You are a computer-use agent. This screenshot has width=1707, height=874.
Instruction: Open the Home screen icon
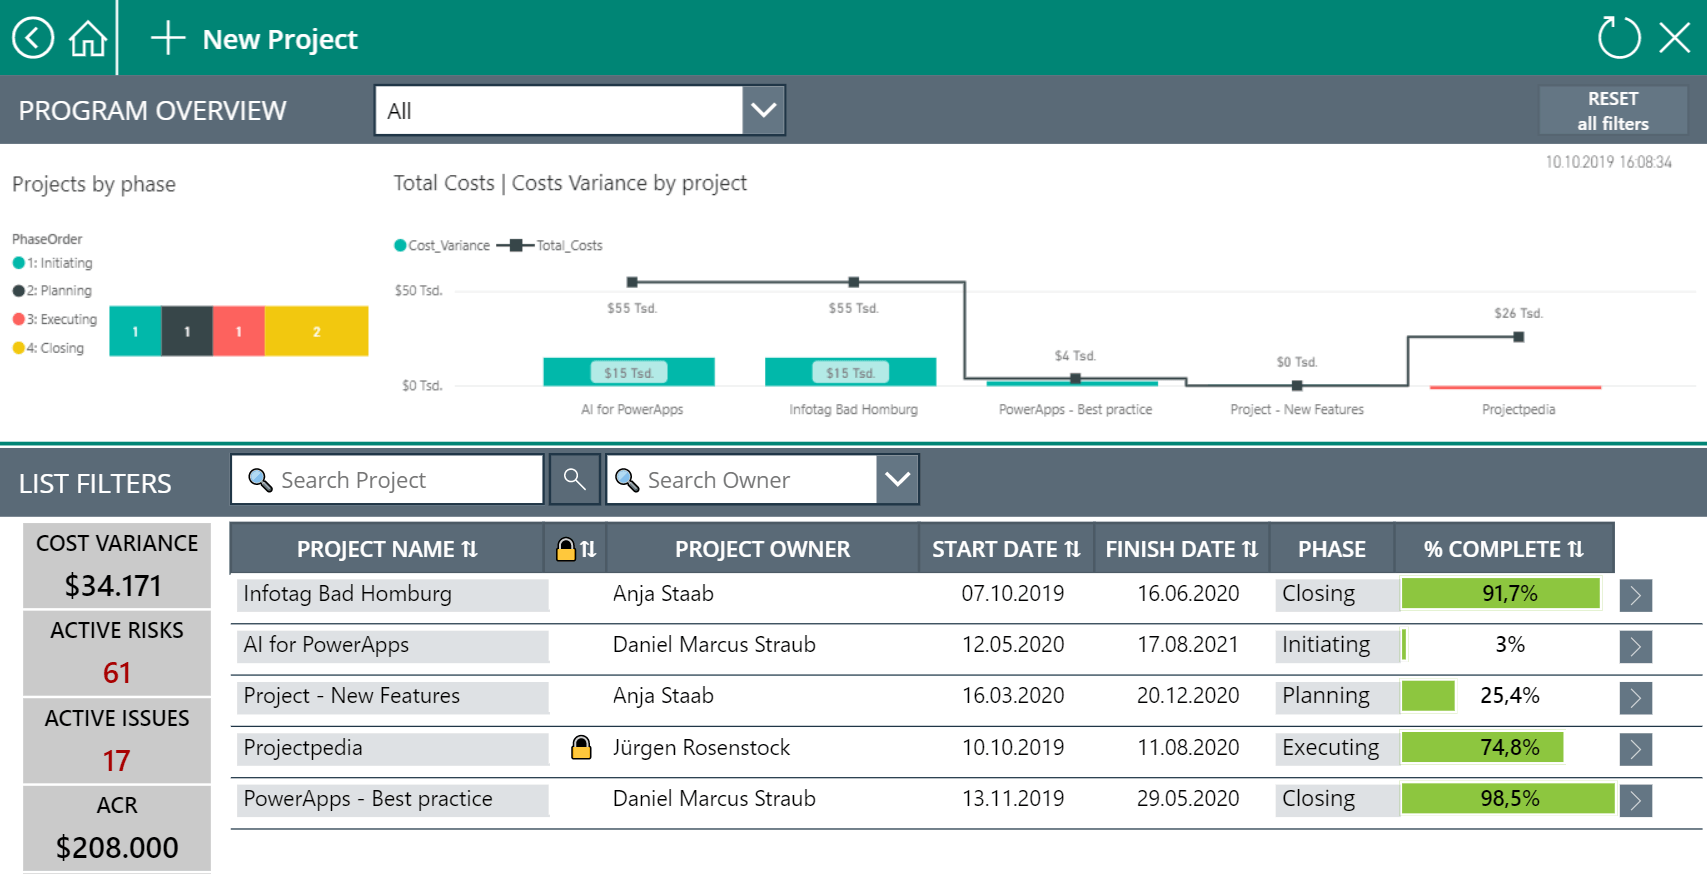88,39
